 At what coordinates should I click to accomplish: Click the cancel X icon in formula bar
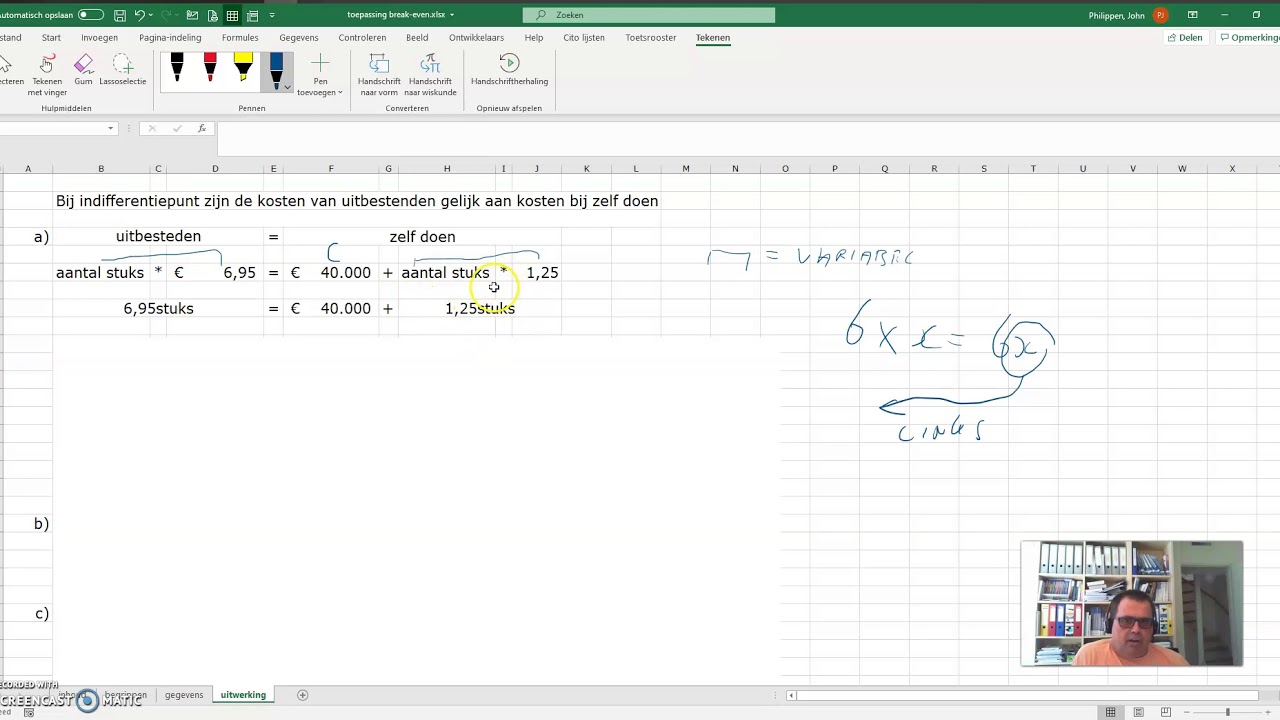(x=151, y=128)
